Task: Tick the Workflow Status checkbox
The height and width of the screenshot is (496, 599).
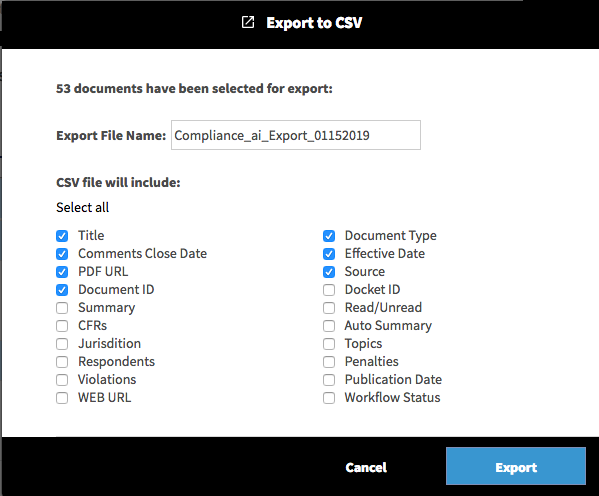Action: tap(329, 398)
